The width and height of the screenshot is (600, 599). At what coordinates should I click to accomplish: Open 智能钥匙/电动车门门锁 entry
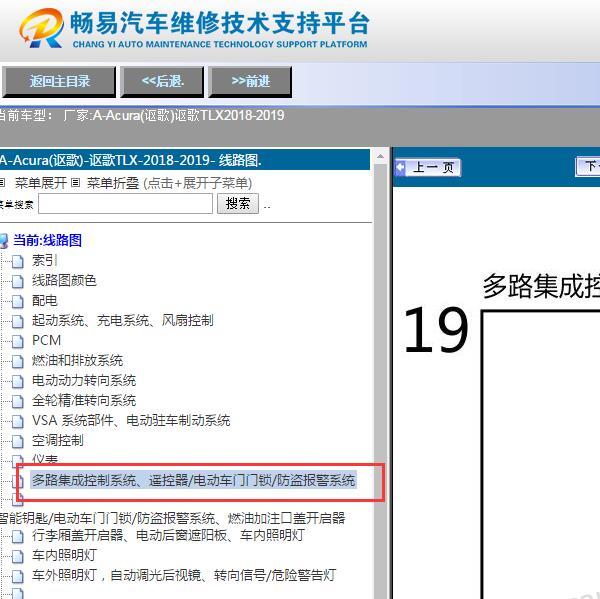(x=172, y=518)
